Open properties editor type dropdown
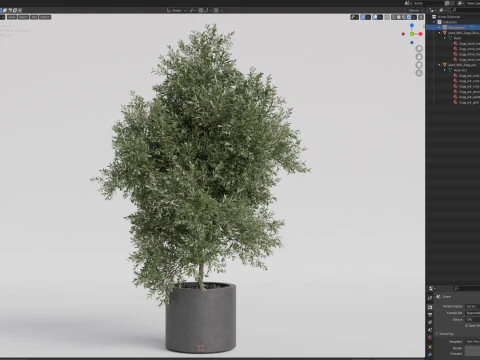The height and width of the screenshot is (360, 480). (x=433, y=288)
